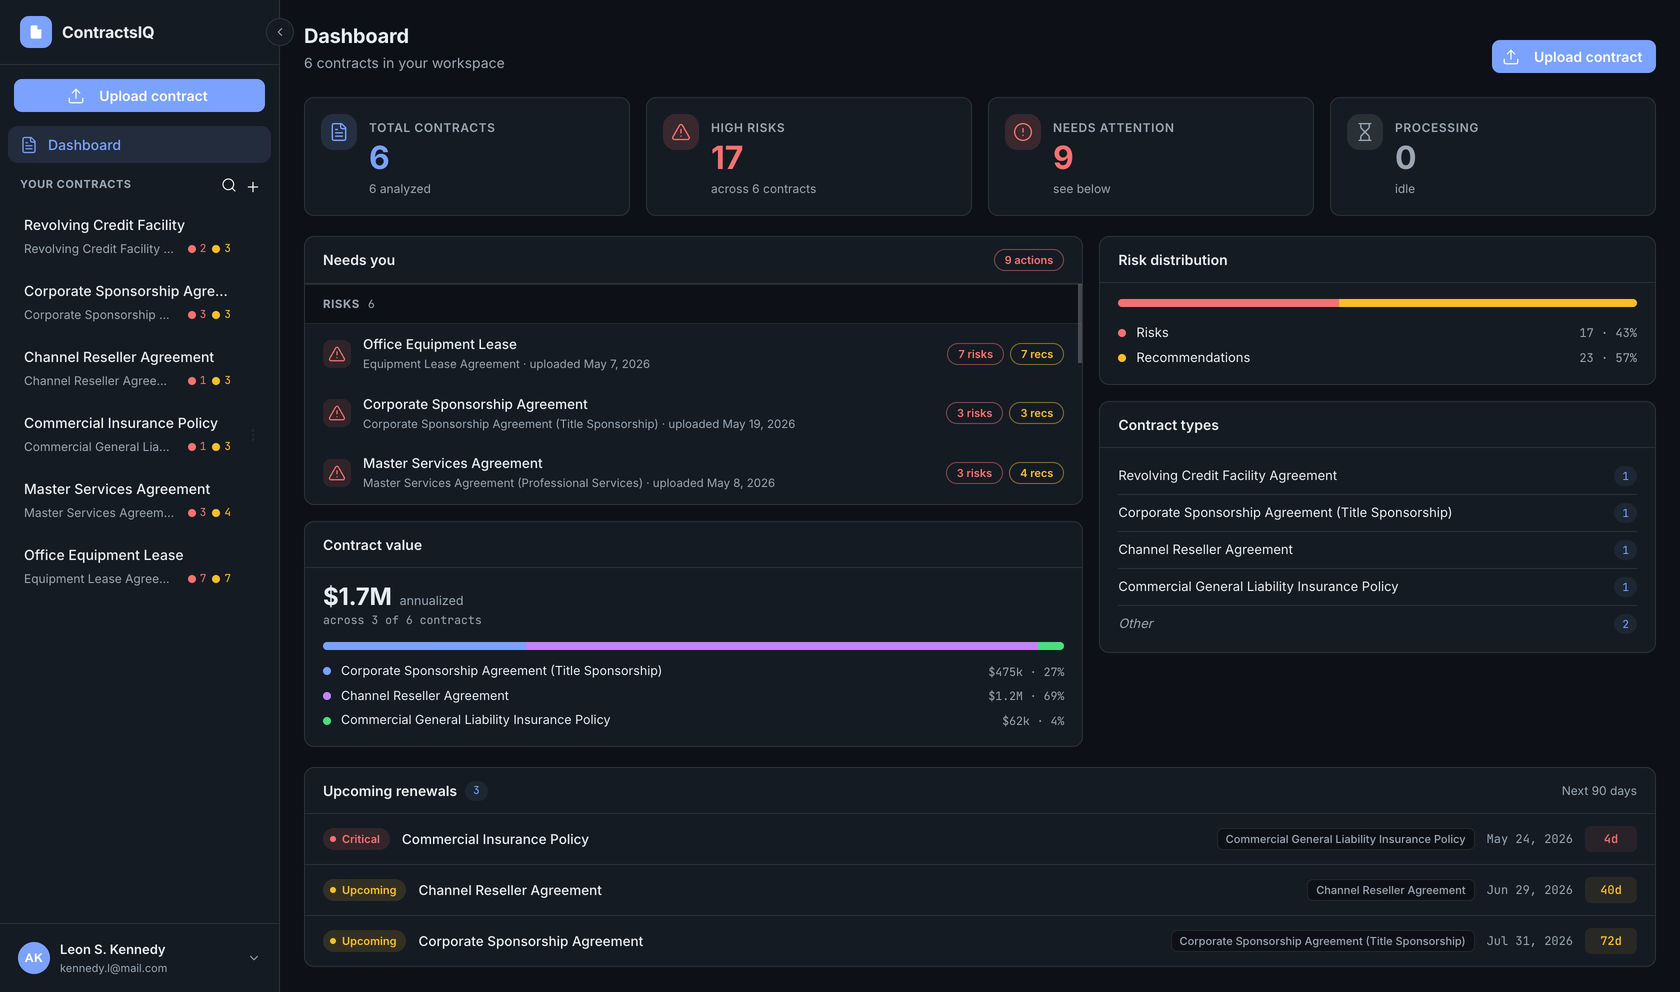
Task: Click the Dashboard document icon in the sidebar
Action: 29,145
